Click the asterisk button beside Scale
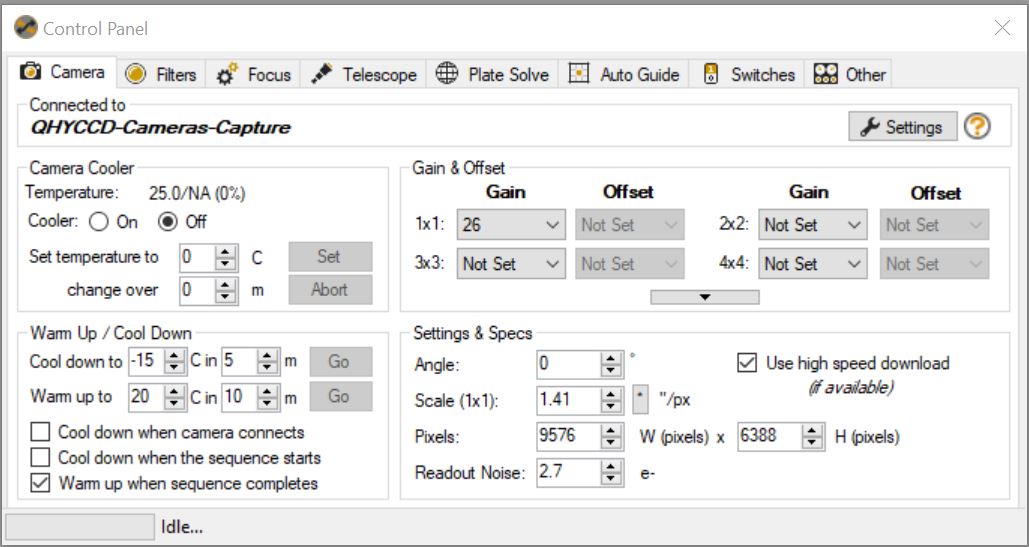 641,401
